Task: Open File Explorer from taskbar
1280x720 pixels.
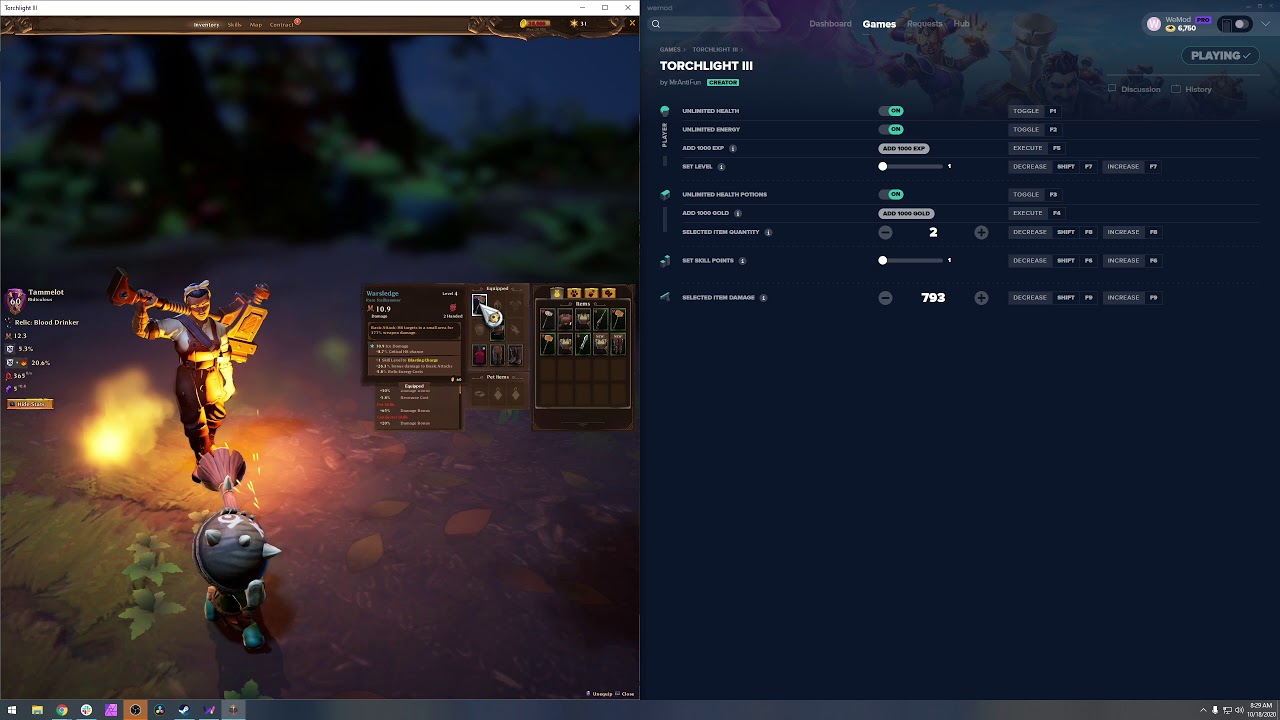Action: click(37, 710)
